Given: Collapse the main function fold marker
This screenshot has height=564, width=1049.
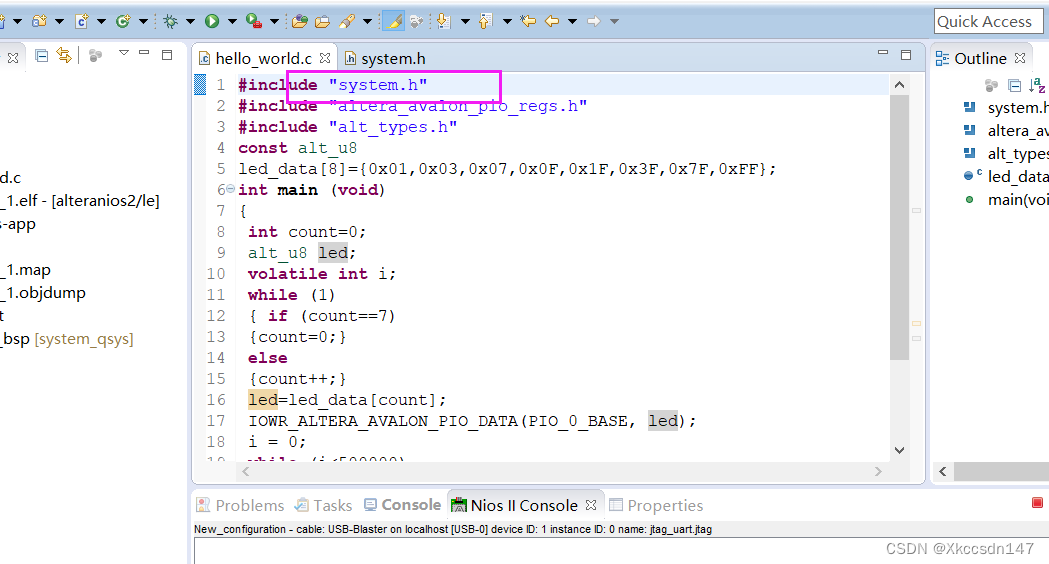Looking at the screenshot, I should (230, 189).
